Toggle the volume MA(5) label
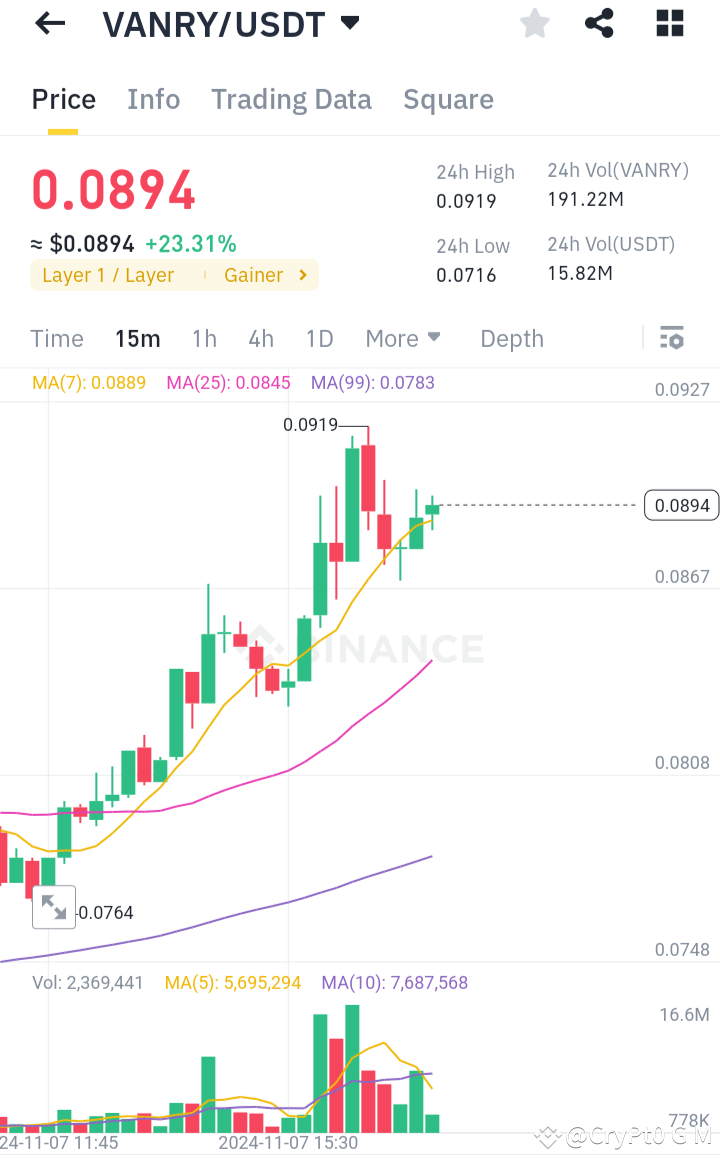 pos(233,982)
